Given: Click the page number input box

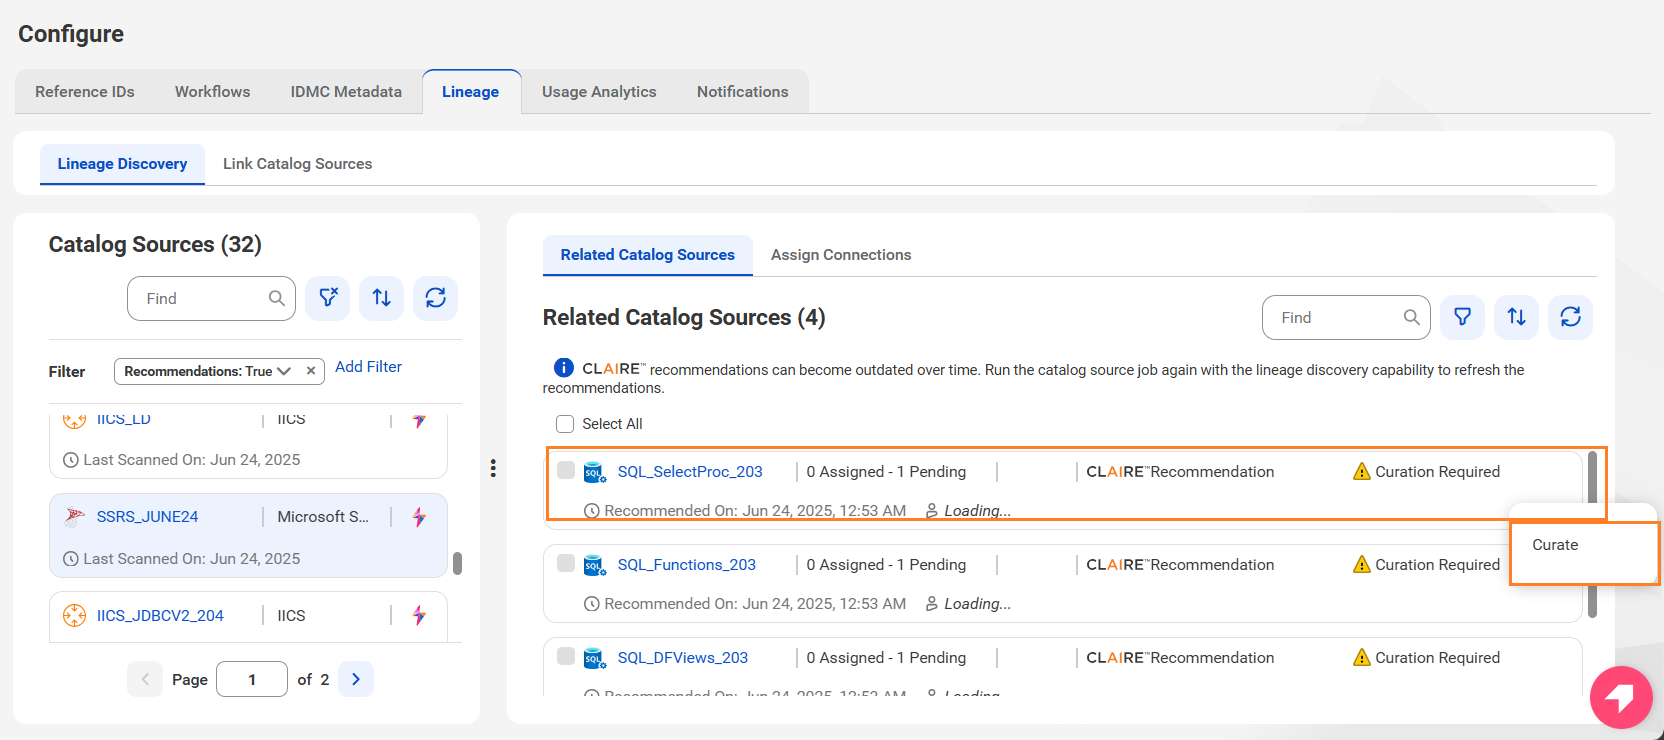Looking at the screenshot, I should click(252, 679).
